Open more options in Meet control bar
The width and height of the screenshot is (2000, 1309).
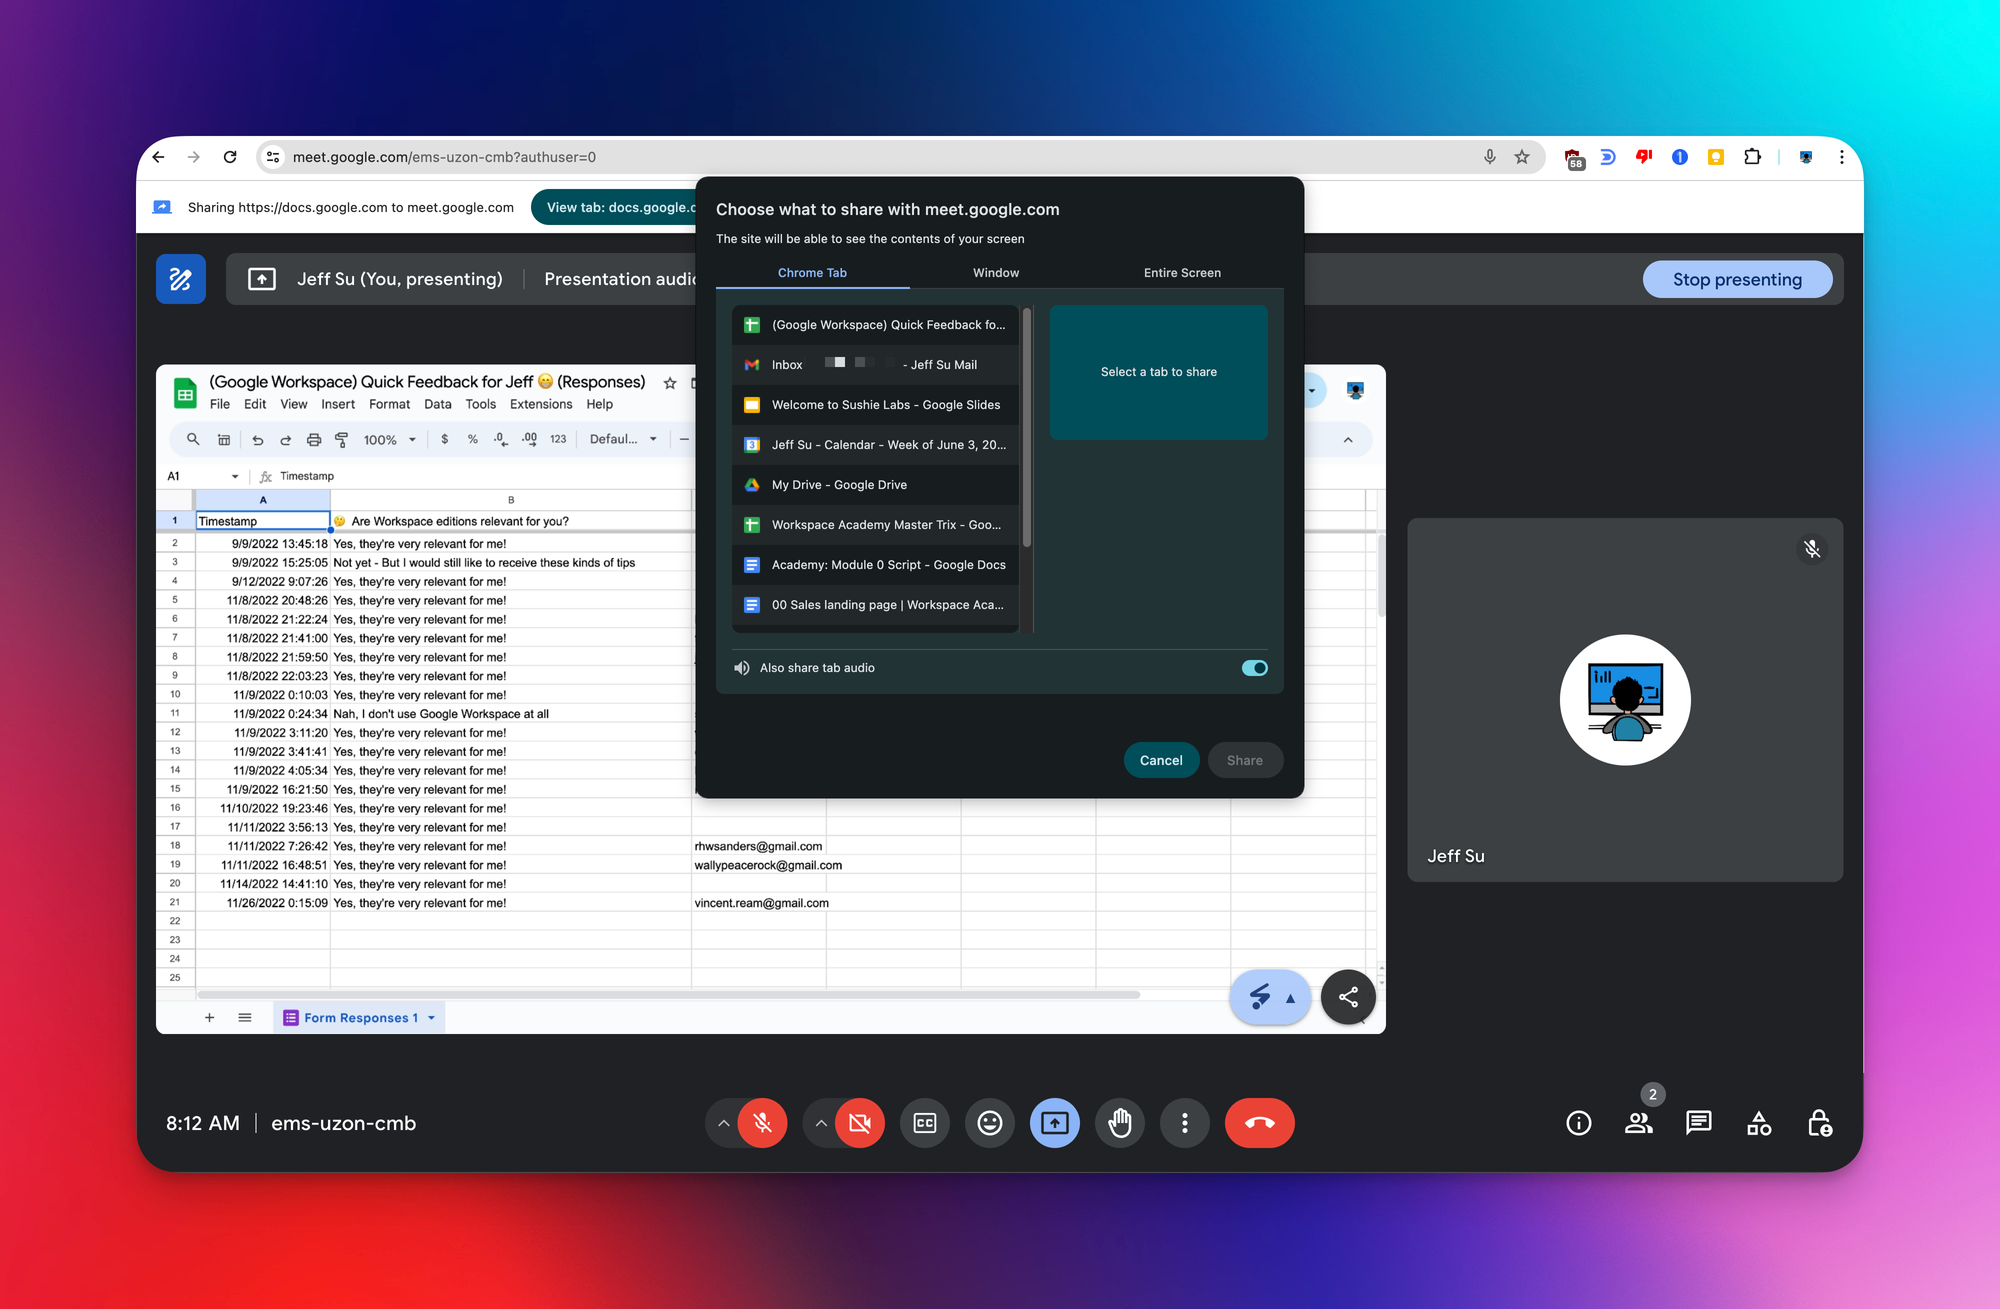click(1185, 1123)
